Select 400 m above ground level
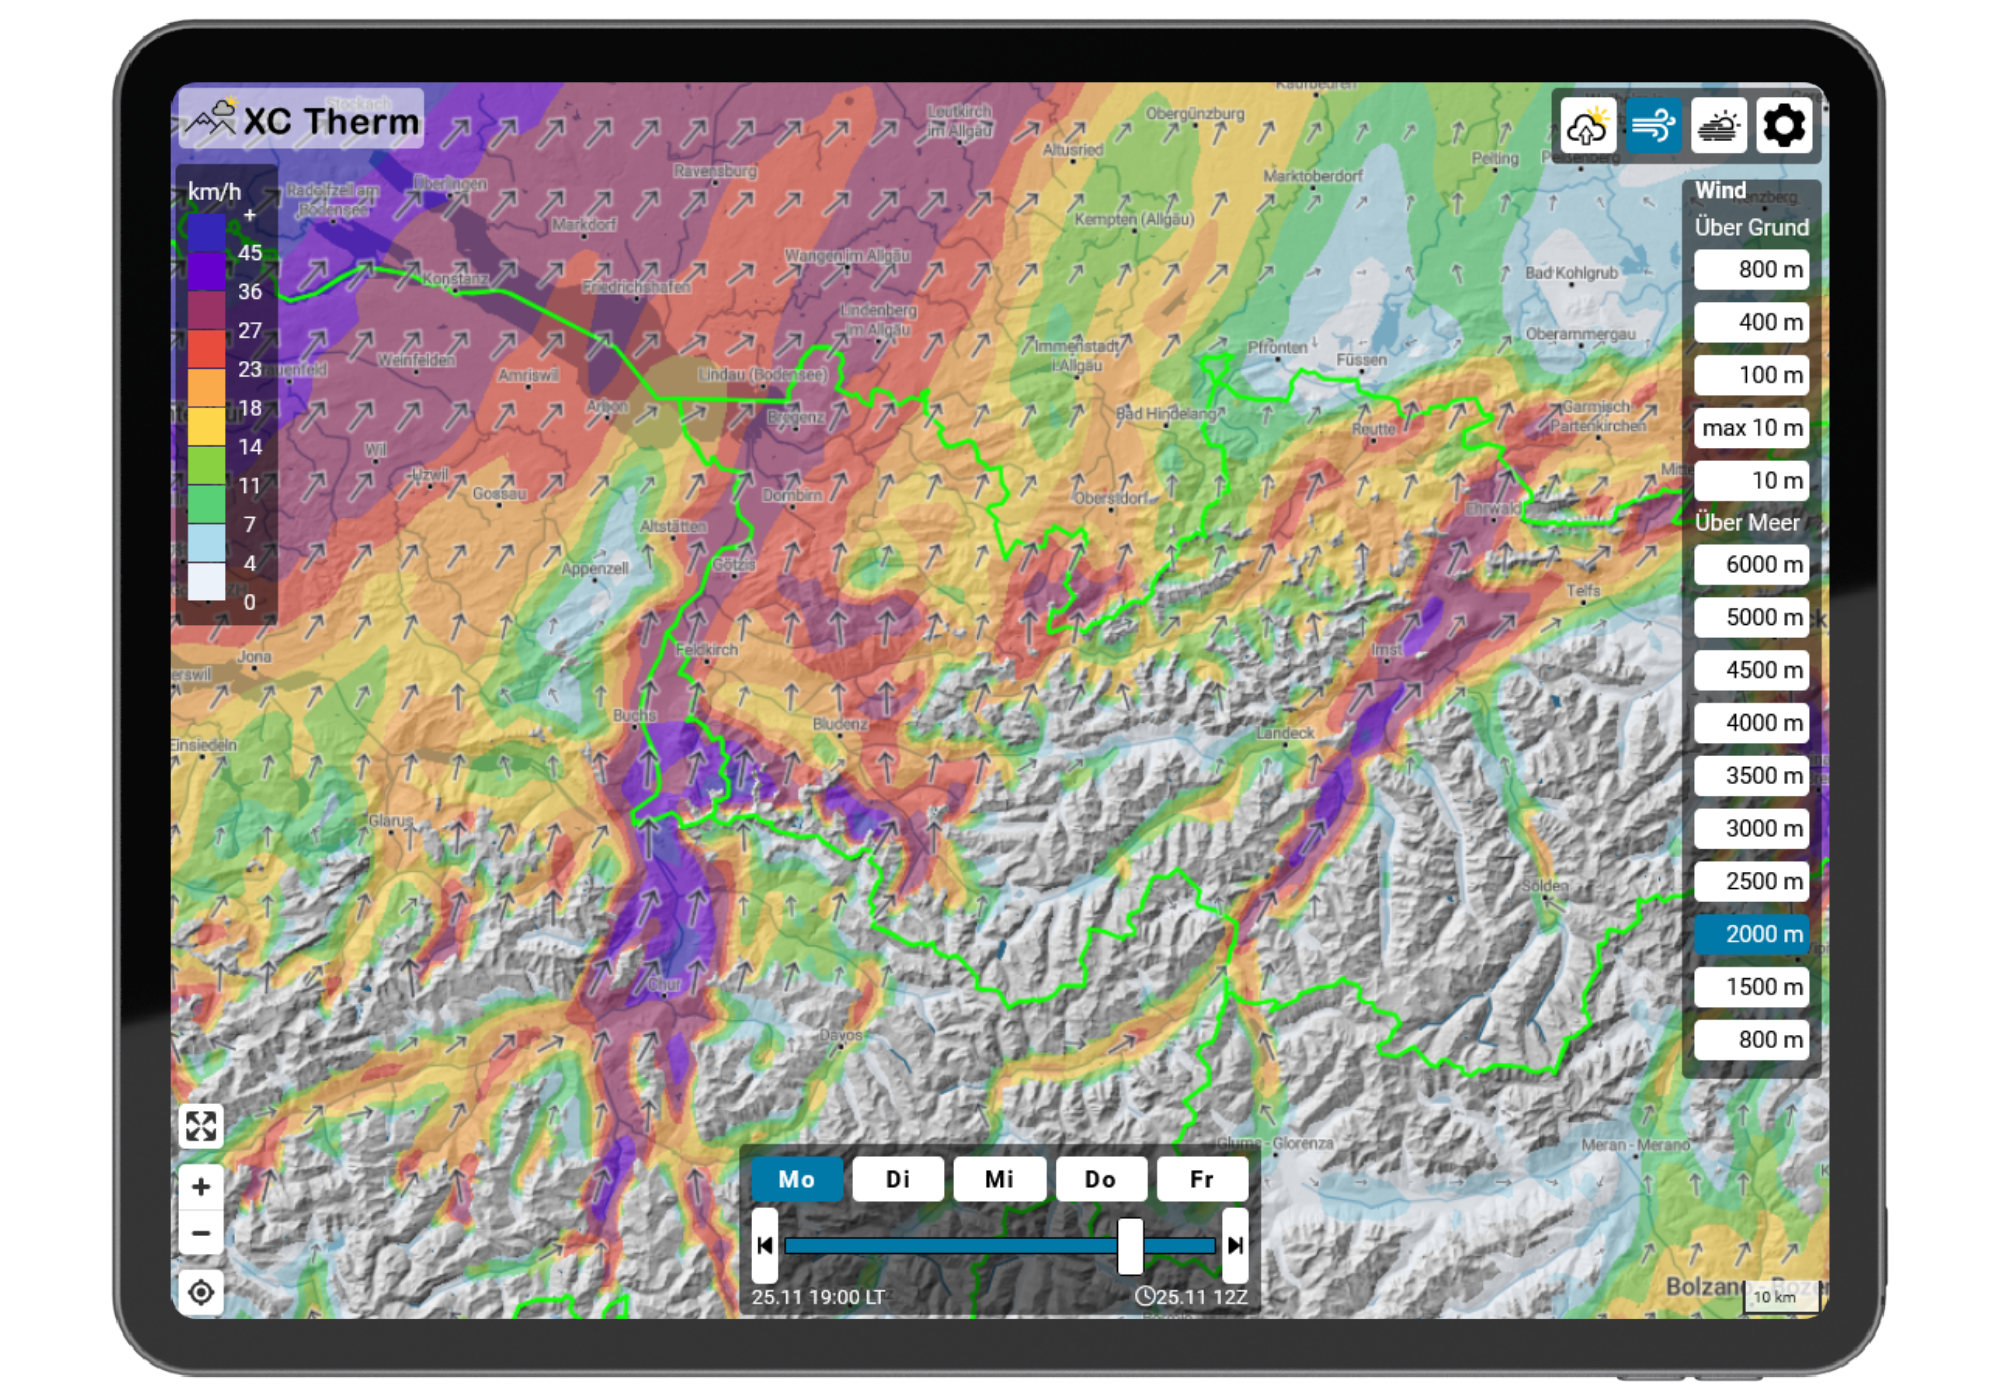 (1752, 322)
